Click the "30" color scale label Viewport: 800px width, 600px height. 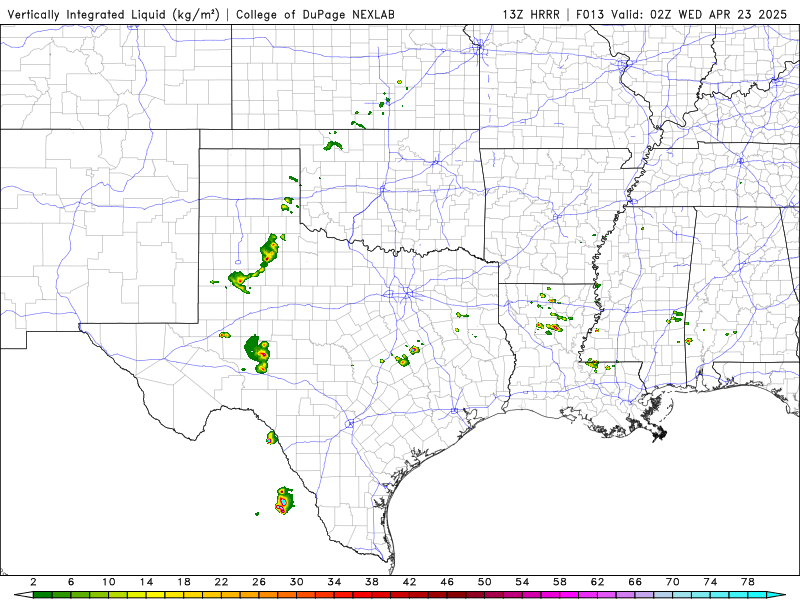pos(297,582)
